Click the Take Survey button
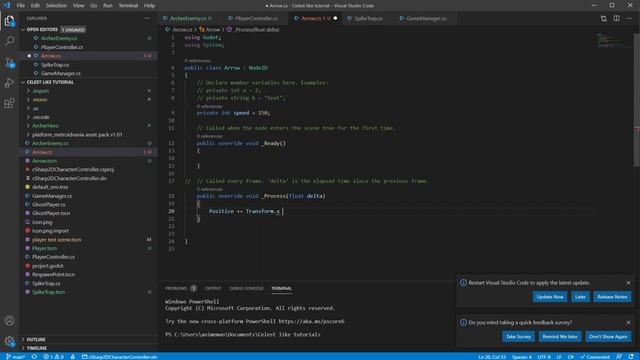 coord(518,337)
